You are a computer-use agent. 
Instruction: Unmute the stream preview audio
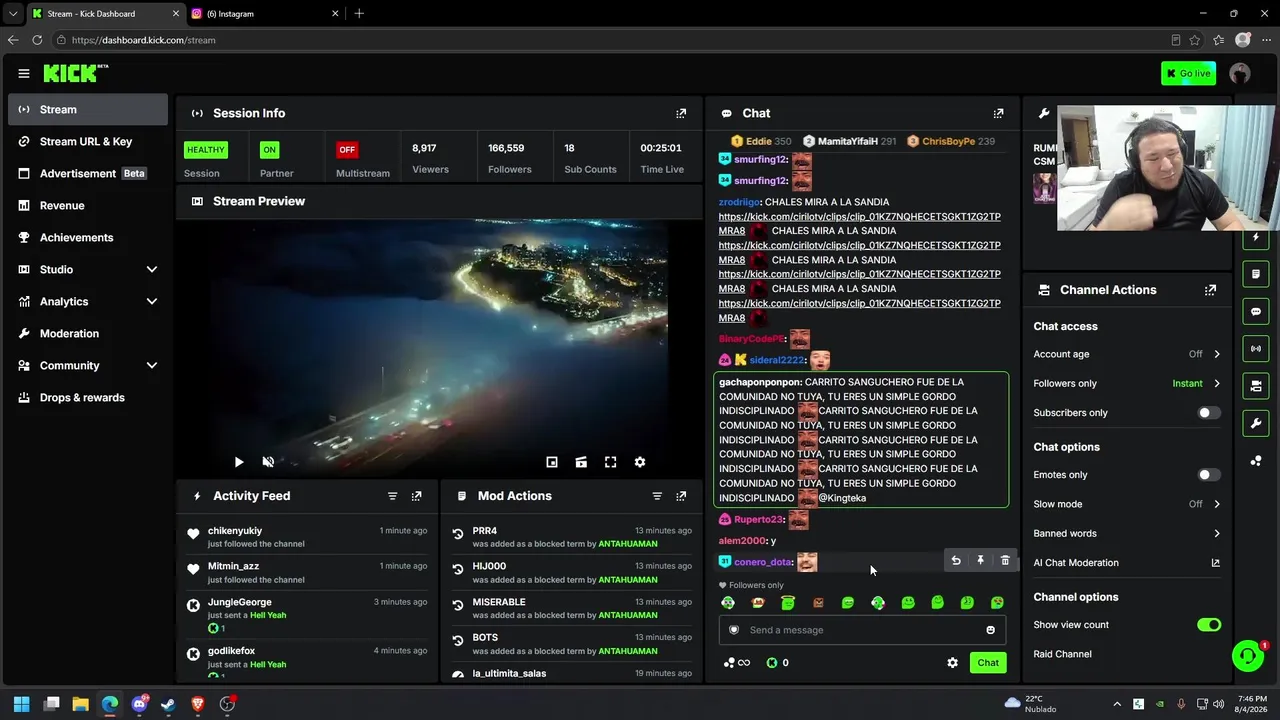click(x=268, y=462)
